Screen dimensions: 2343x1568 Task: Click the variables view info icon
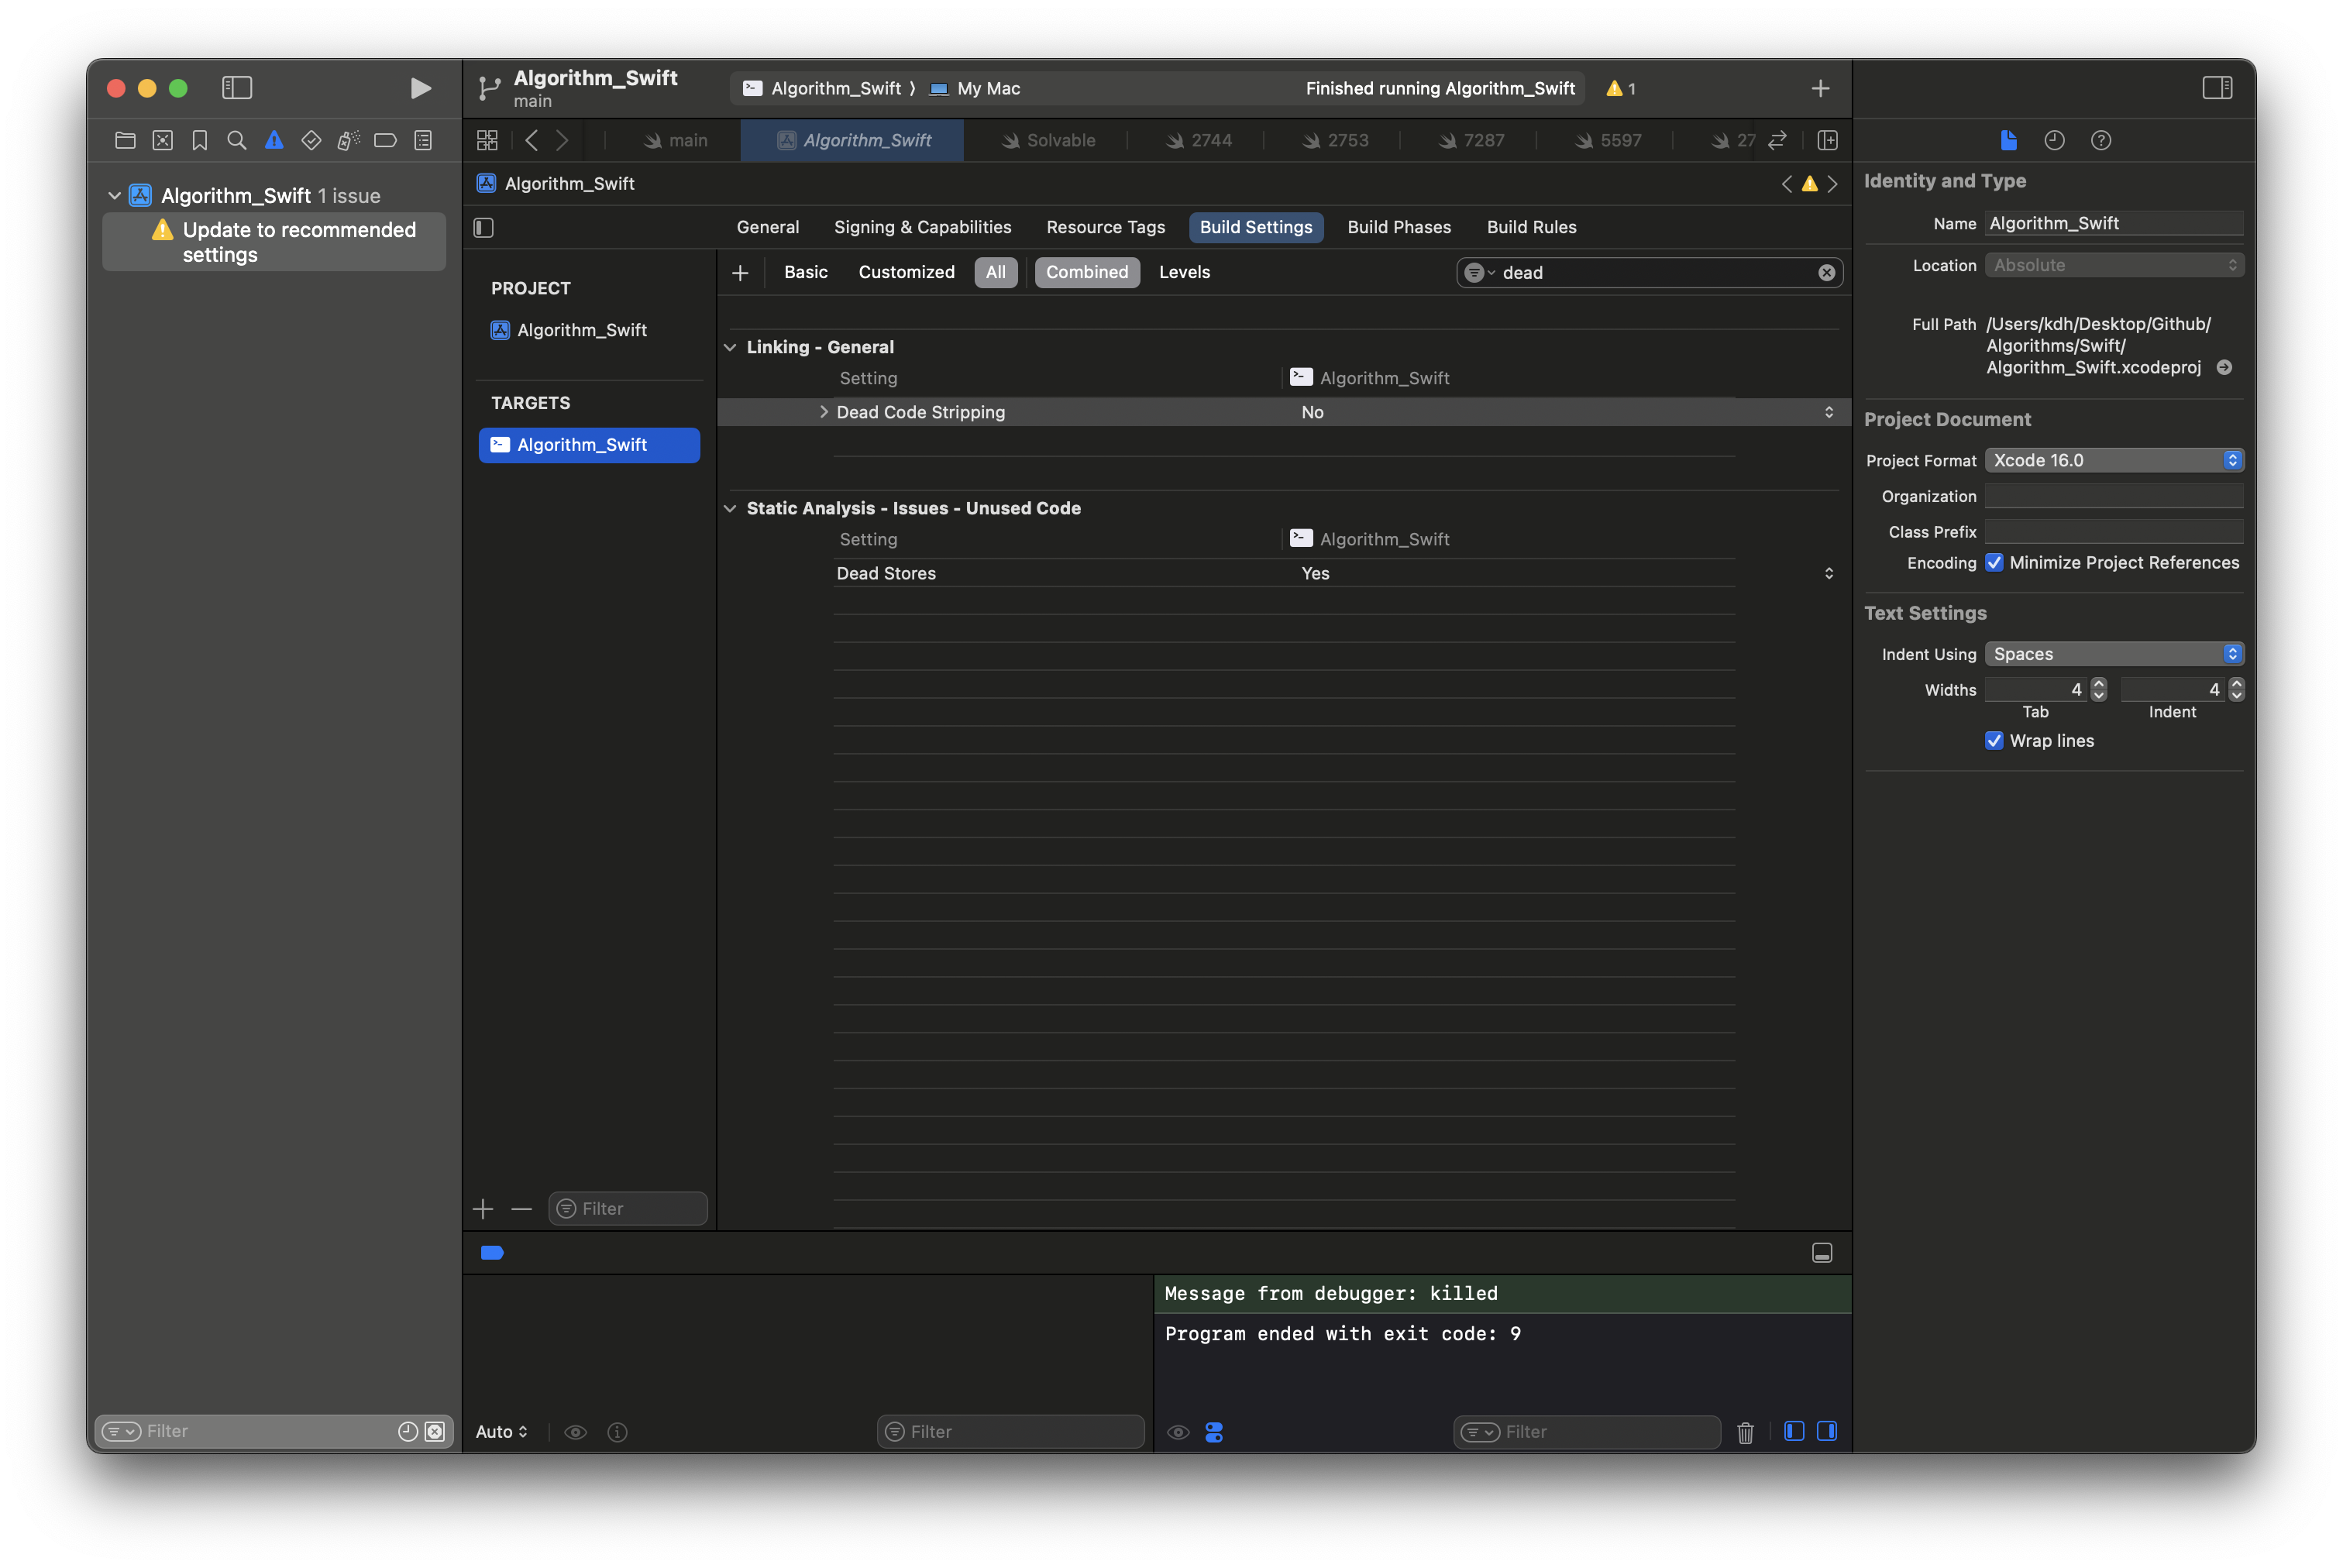pos(617,1432)
